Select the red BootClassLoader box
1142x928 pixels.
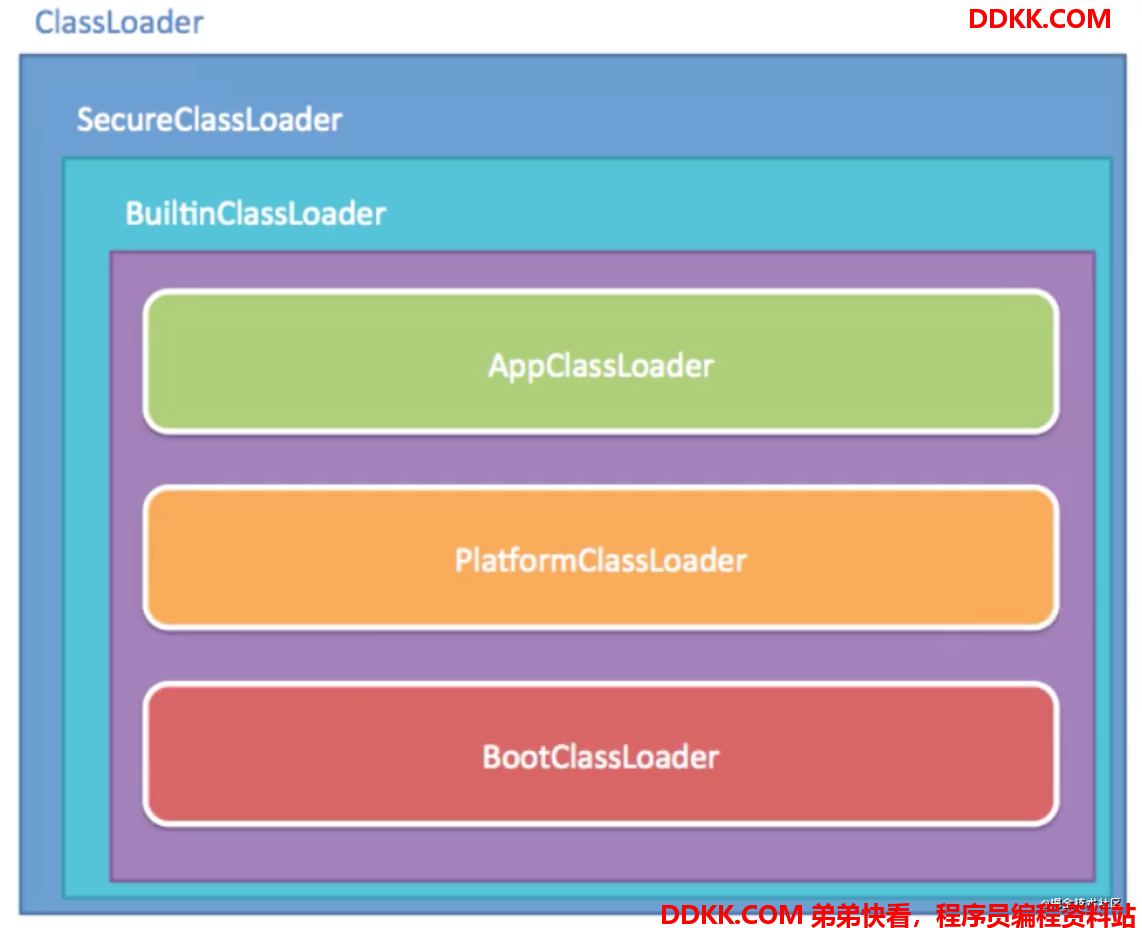tap(601, 755)
